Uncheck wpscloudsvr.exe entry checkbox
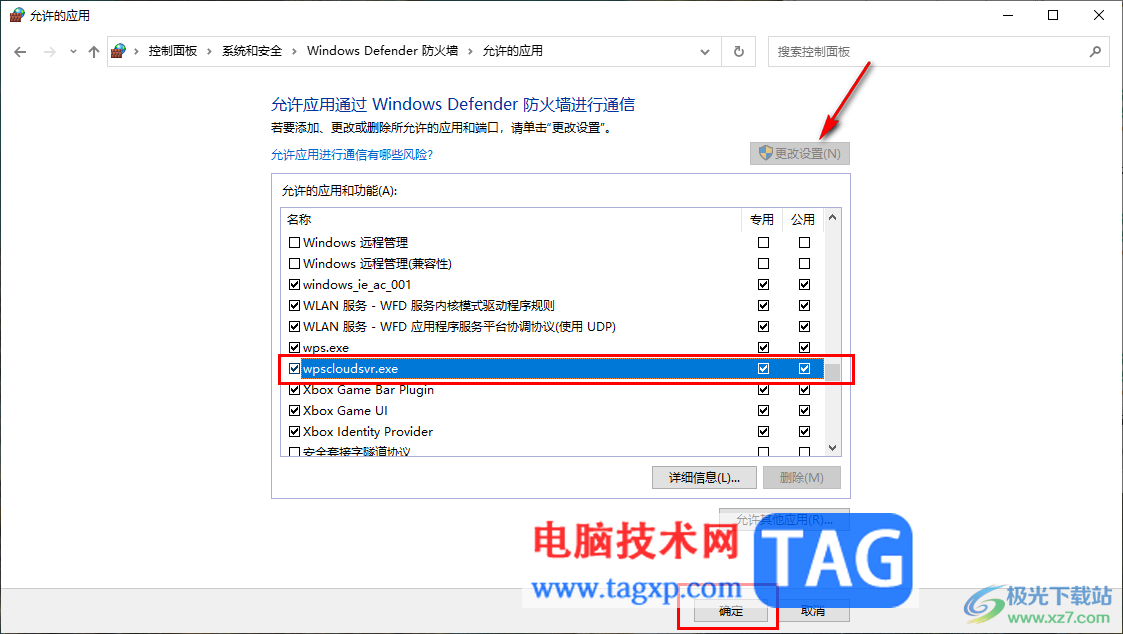Viewport: 1123px width, 634px height. pos(294,369)
